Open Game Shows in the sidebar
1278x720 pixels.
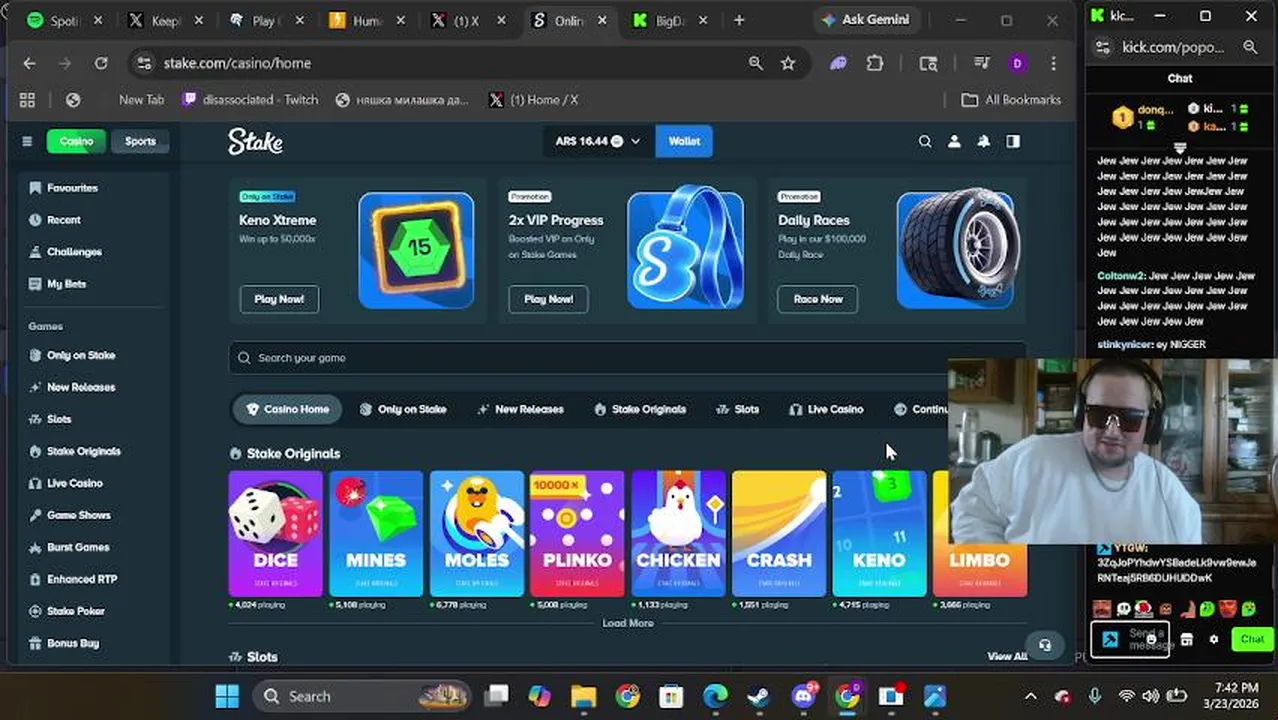[x=69, y=515]
